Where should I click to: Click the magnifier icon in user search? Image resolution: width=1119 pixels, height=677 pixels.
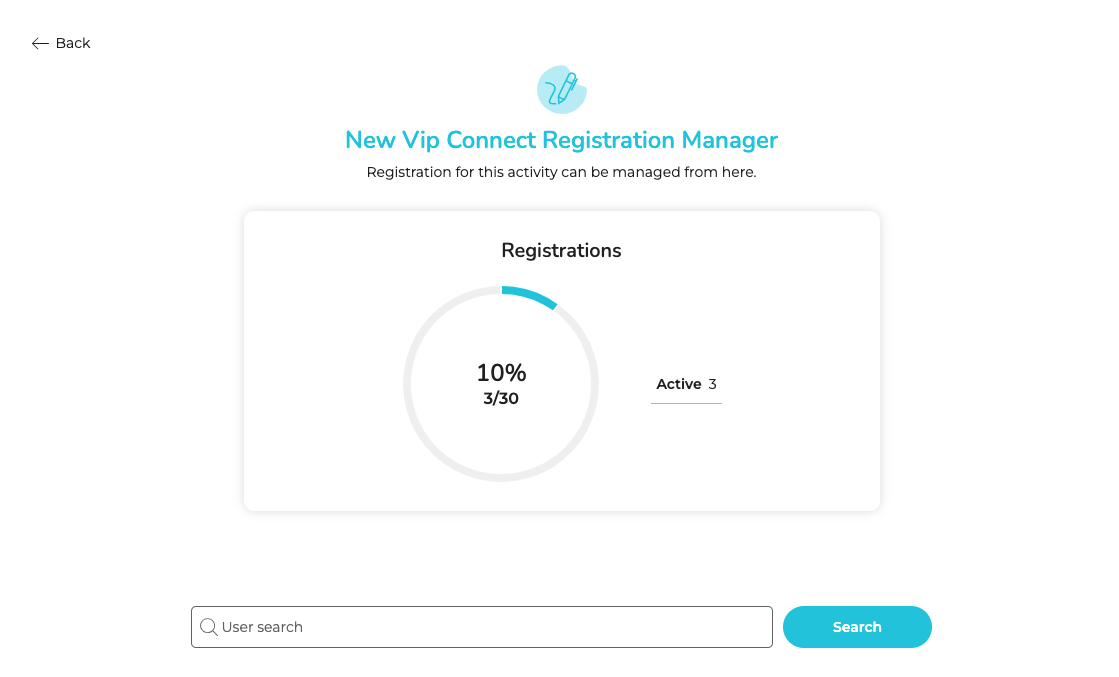208,627
